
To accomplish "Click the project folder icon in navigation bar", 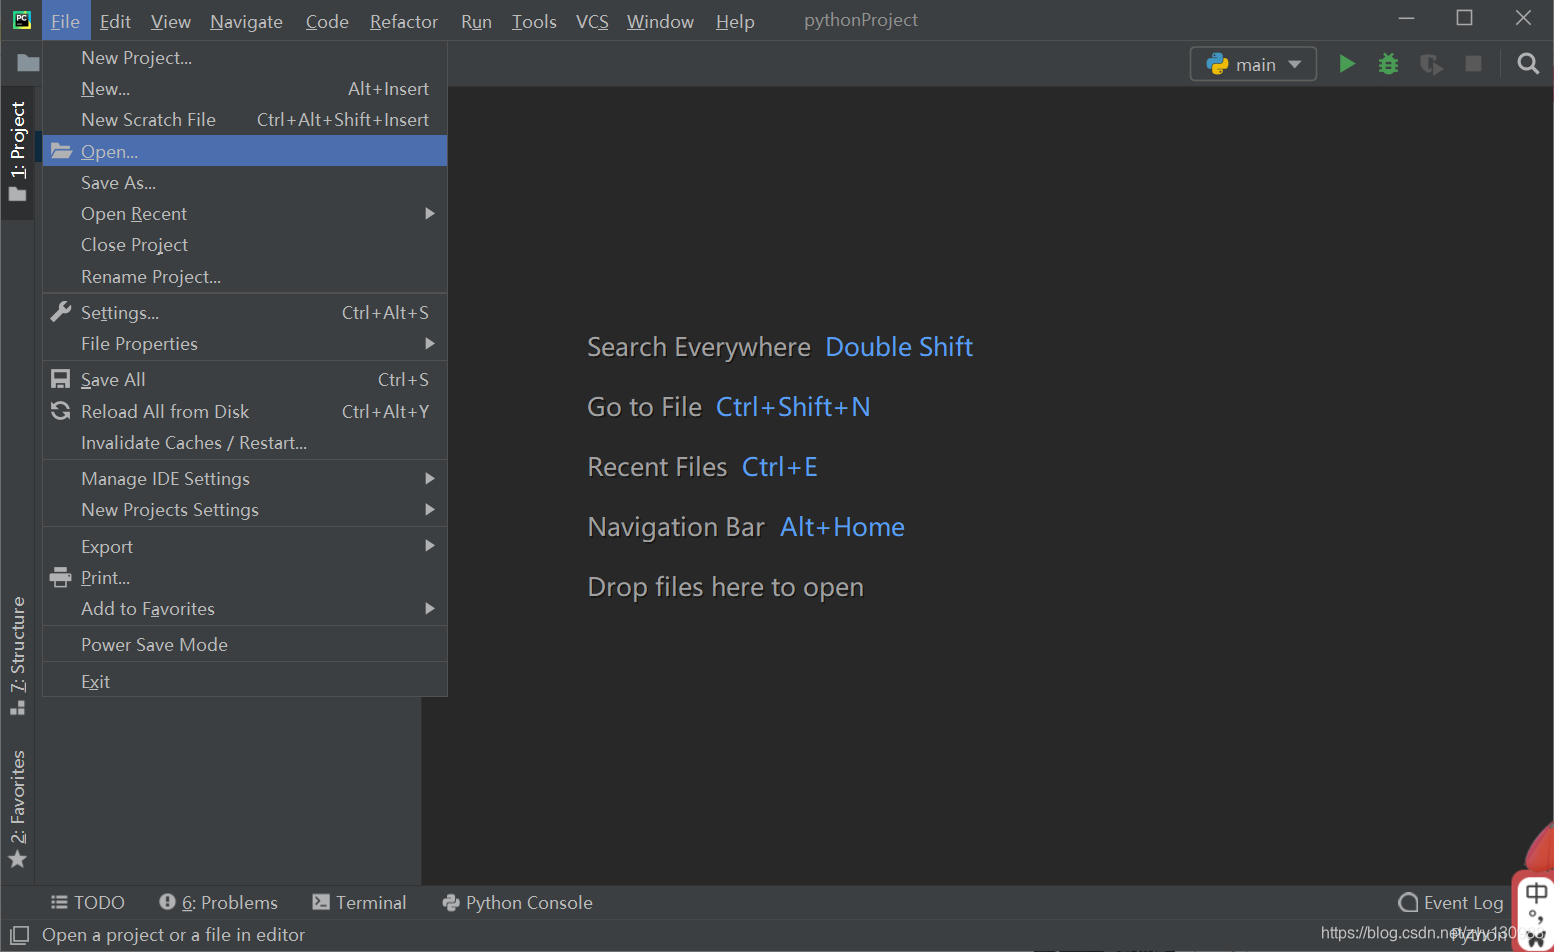I will tap(28, 63).
